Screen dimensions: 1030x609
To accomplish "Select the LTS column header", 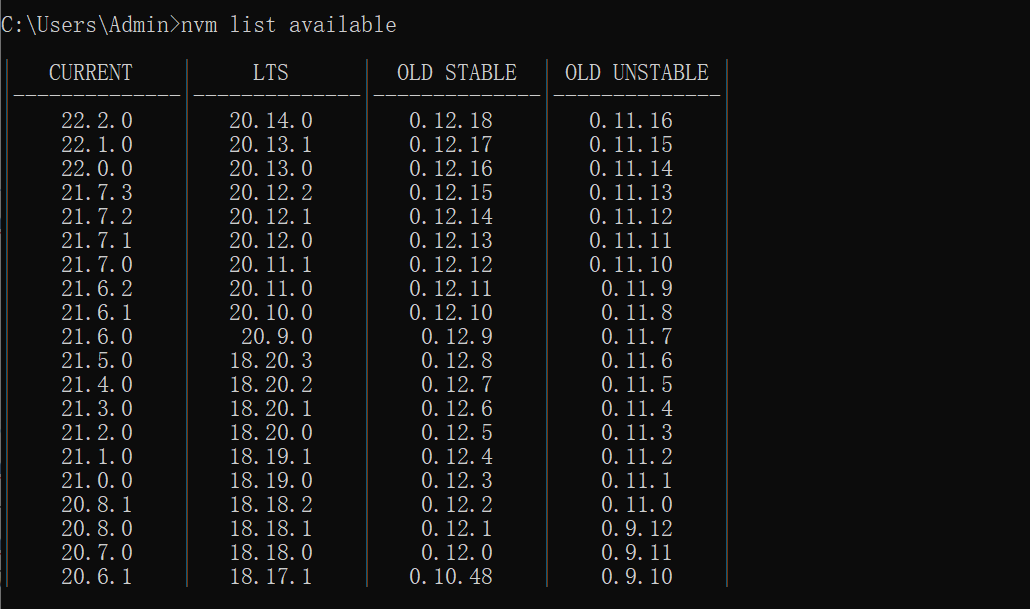I will click(271, 72).
